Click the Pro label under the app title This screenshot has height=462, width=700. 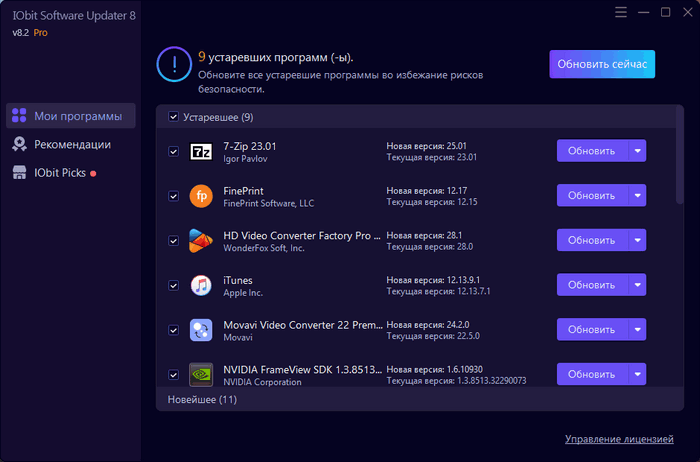point(40,33)
